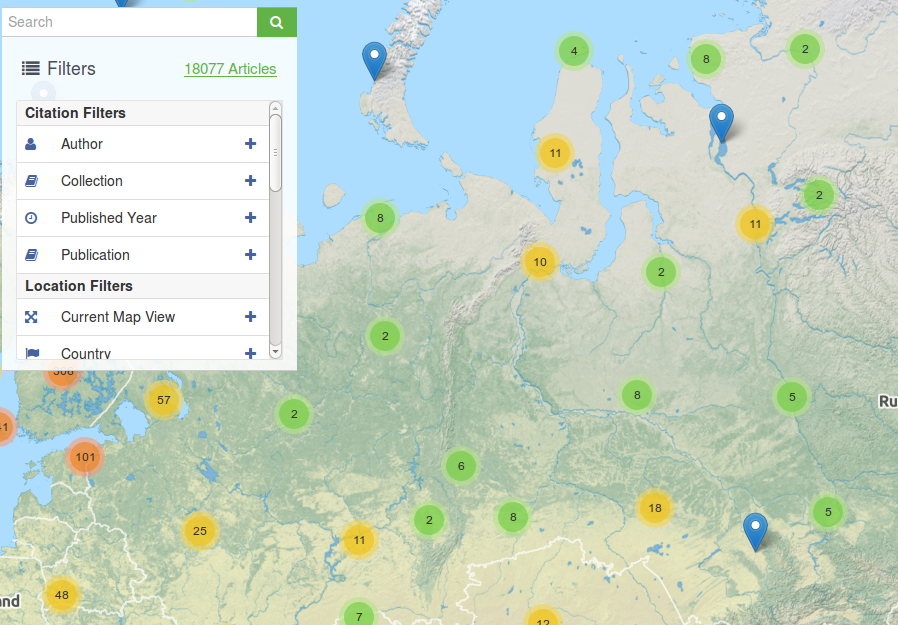898x625 pixels.
Task: Open the yellow cluster marker labeled 18
Action: [655, 508]
